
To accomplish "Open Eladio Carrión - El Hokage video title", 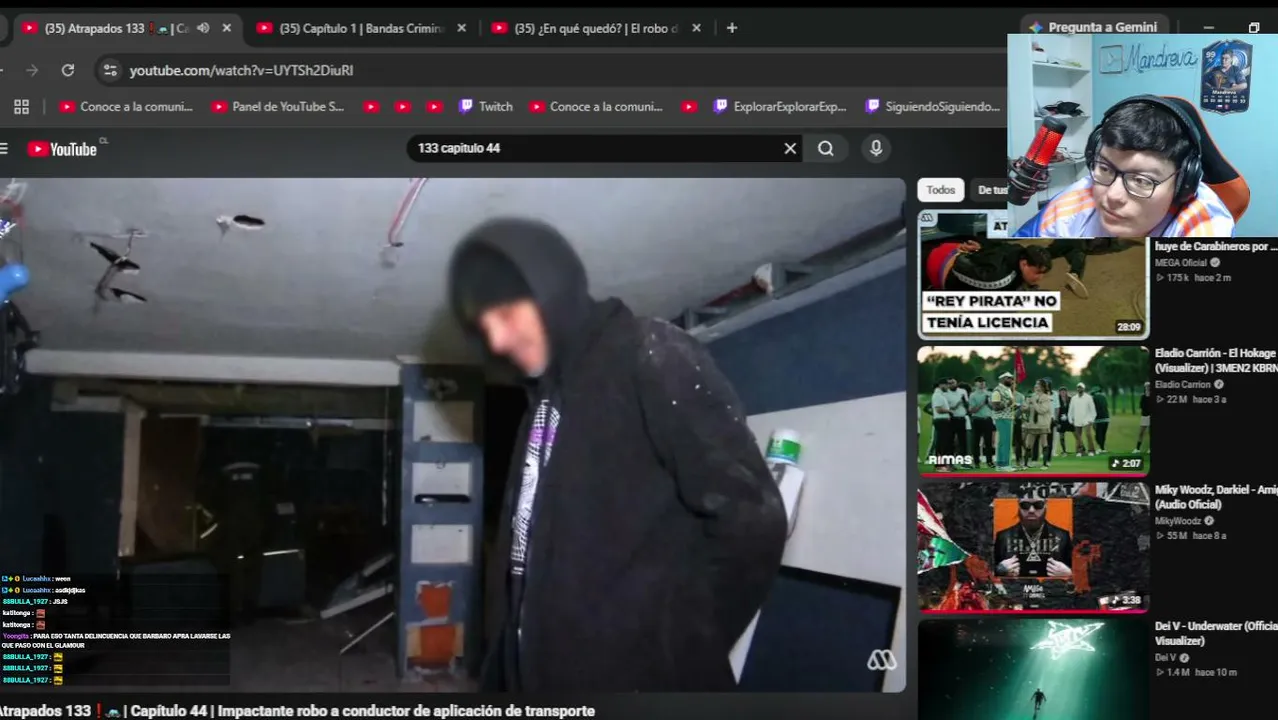I will click(x=1215, y=360).
